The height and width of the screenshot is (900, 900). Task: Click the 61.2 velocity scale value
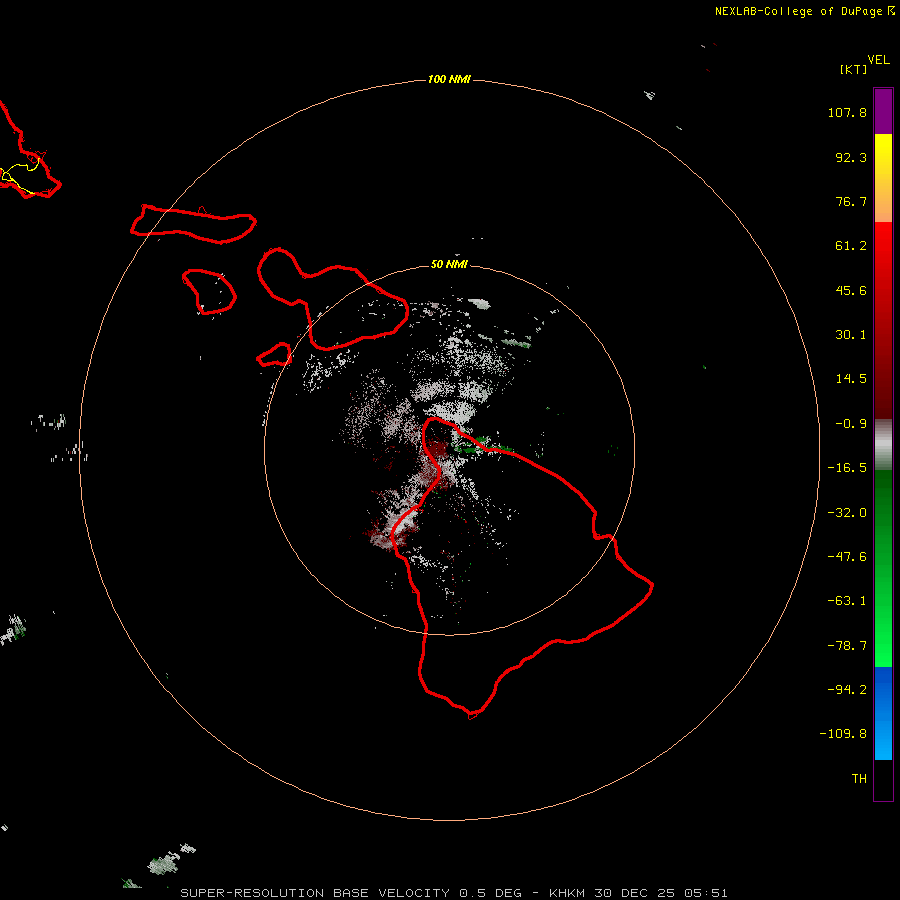(x=851, y=246)
